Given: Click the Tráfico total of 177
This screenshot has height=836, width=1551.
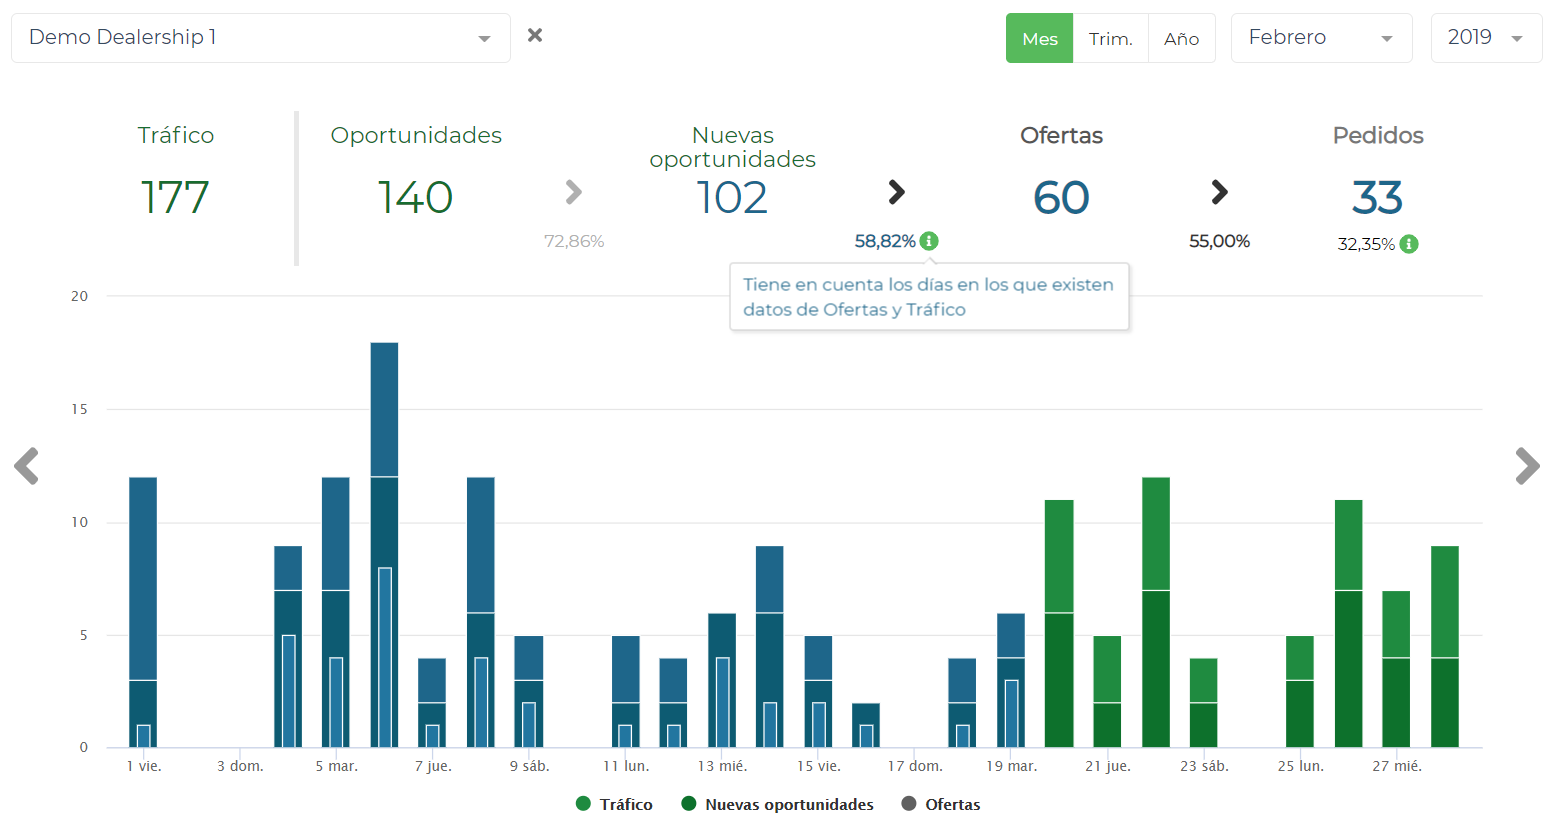Looking at the screenshot, I should point(175,198).
